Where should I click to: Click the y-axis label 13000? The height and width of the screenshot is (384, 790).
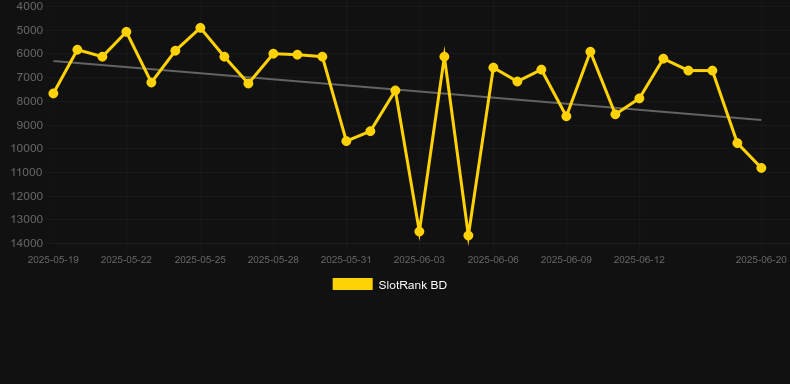coord(27,219)
